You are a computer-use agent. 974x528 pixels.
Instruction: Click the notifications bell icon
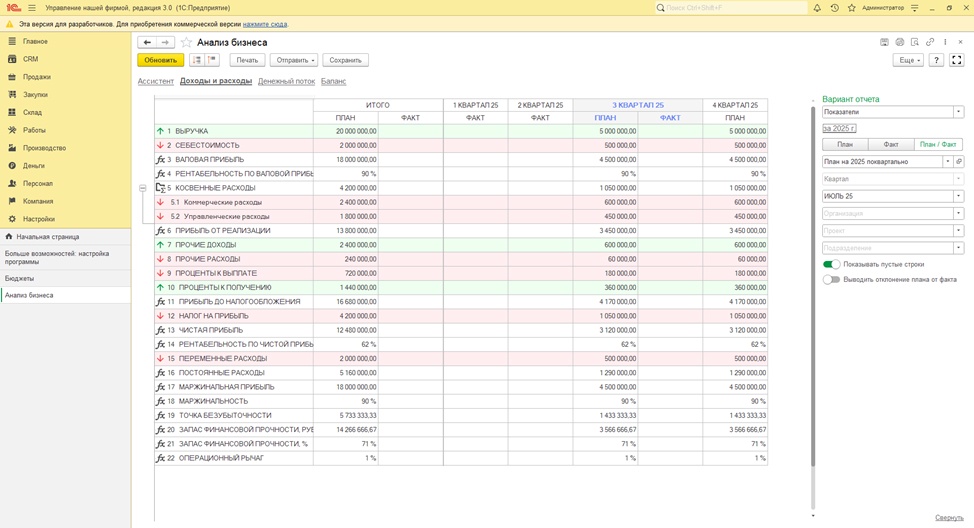point(817,8)
